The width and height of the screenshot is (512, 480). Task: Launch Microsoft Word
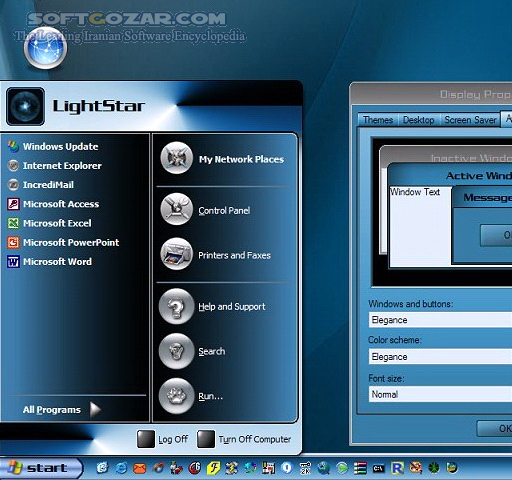[49, 262]
